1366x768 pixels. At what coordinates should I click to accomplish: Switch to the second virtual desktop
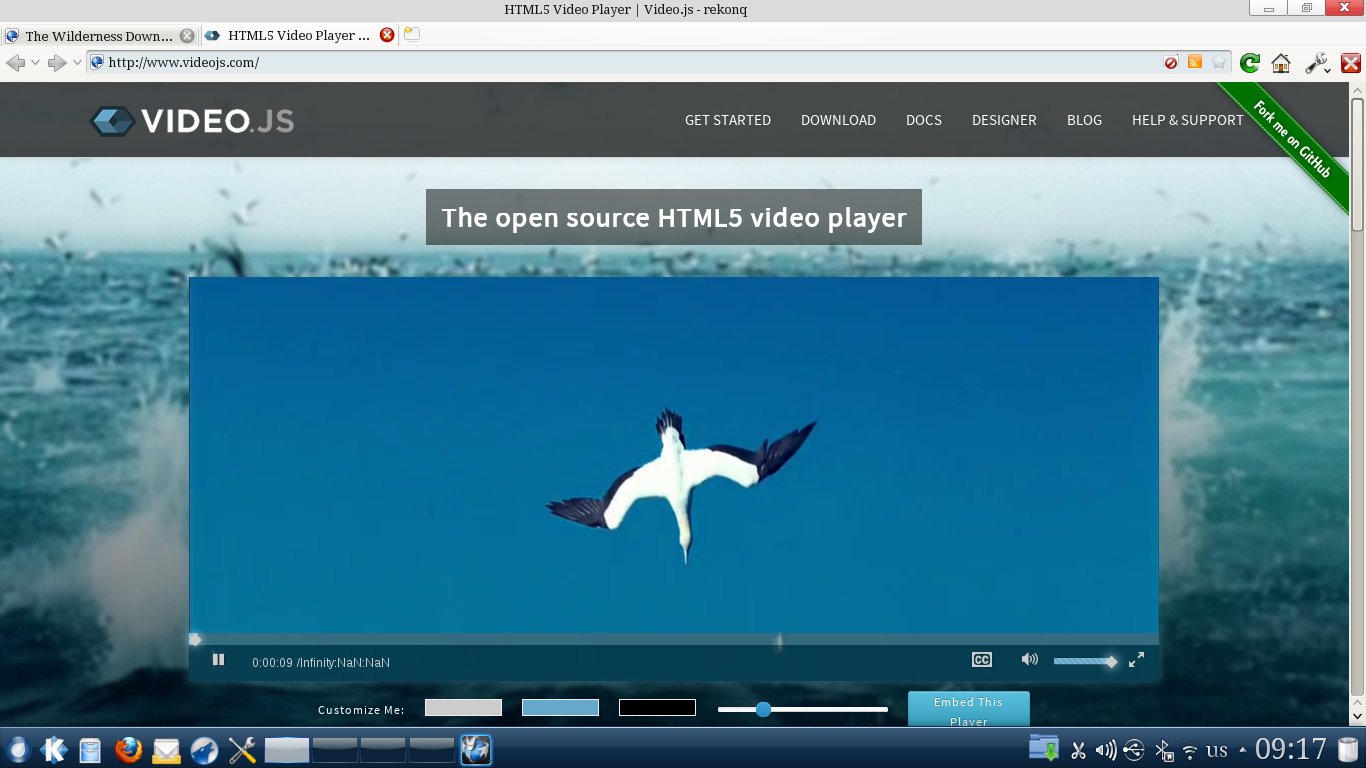[335, 750]
